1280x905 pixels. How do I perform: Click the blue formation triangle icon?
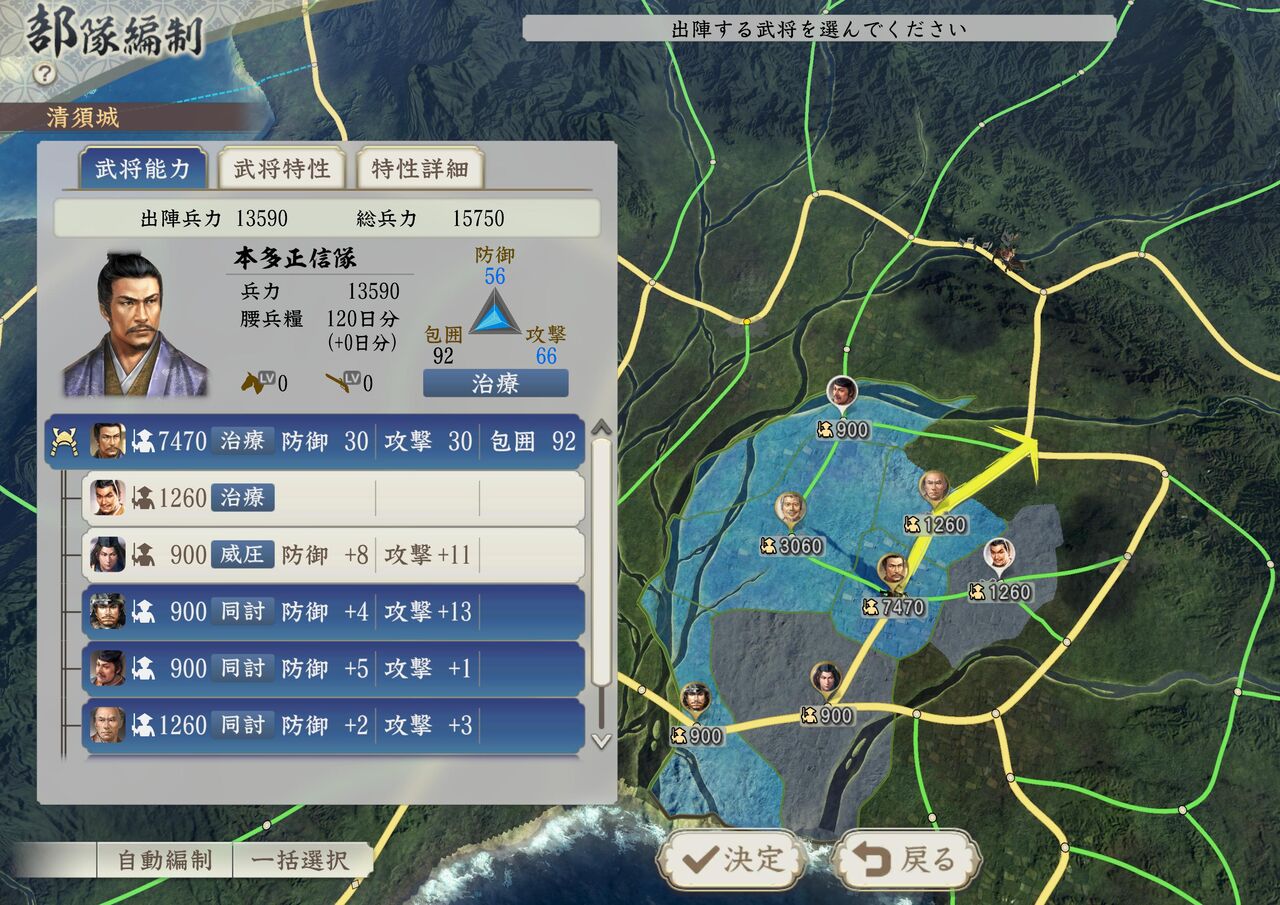coord(496,312)
